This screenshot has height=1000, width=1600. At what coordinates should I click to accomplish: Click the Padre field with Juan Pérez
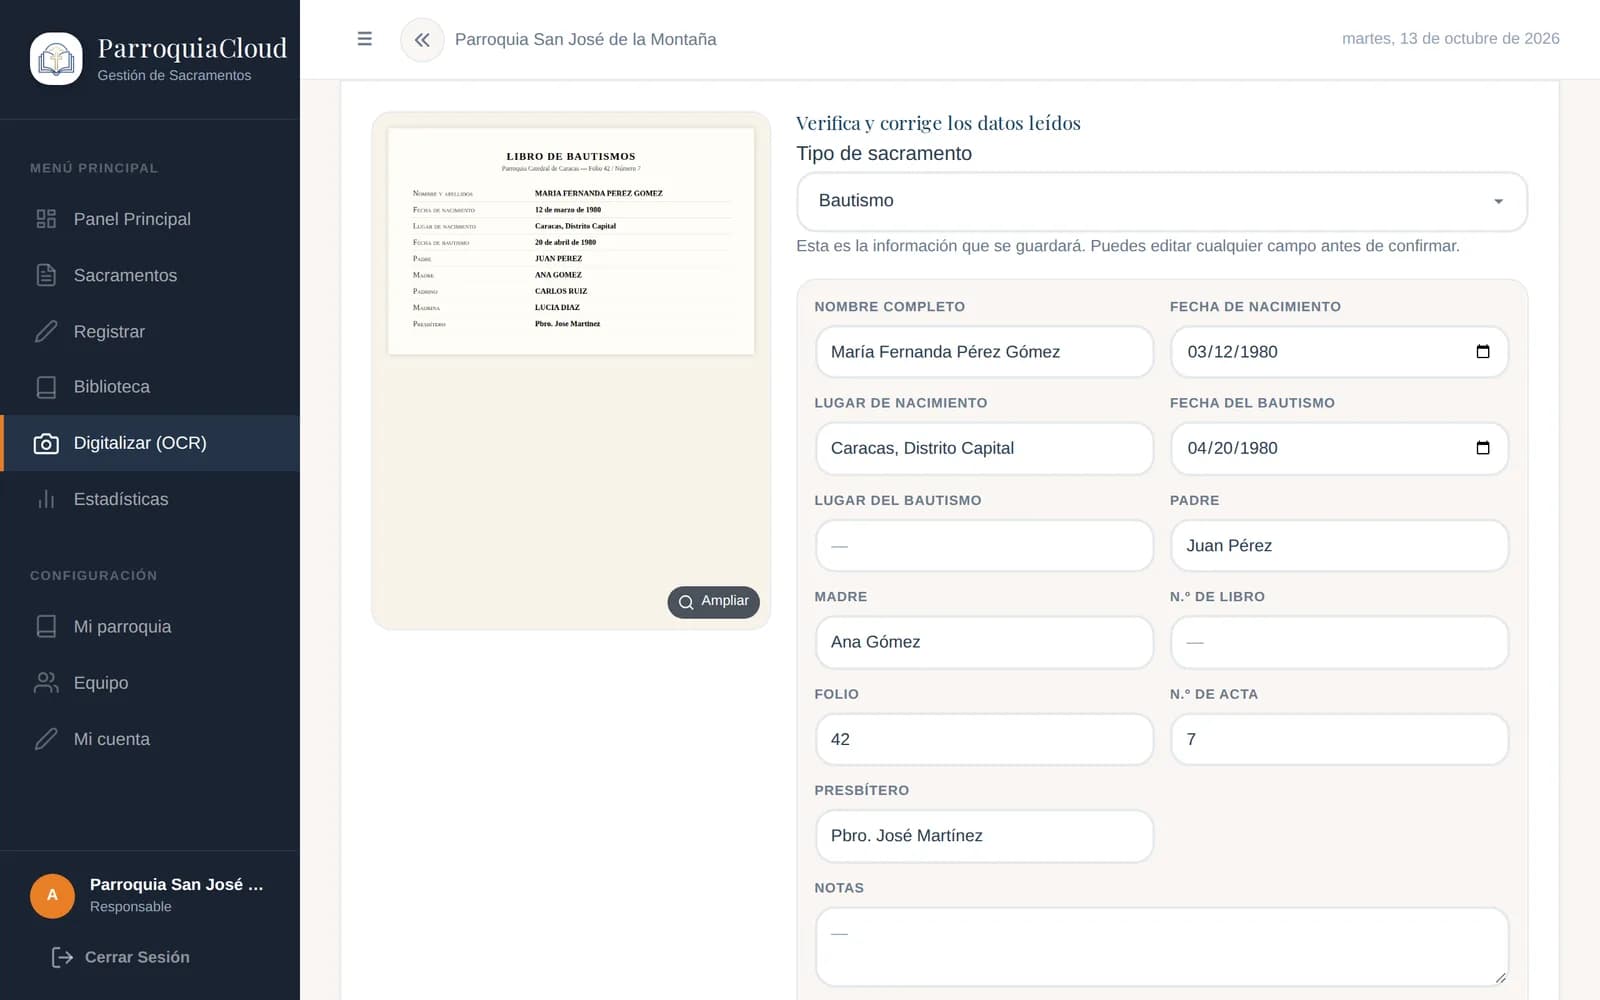tap(1340, 545)
